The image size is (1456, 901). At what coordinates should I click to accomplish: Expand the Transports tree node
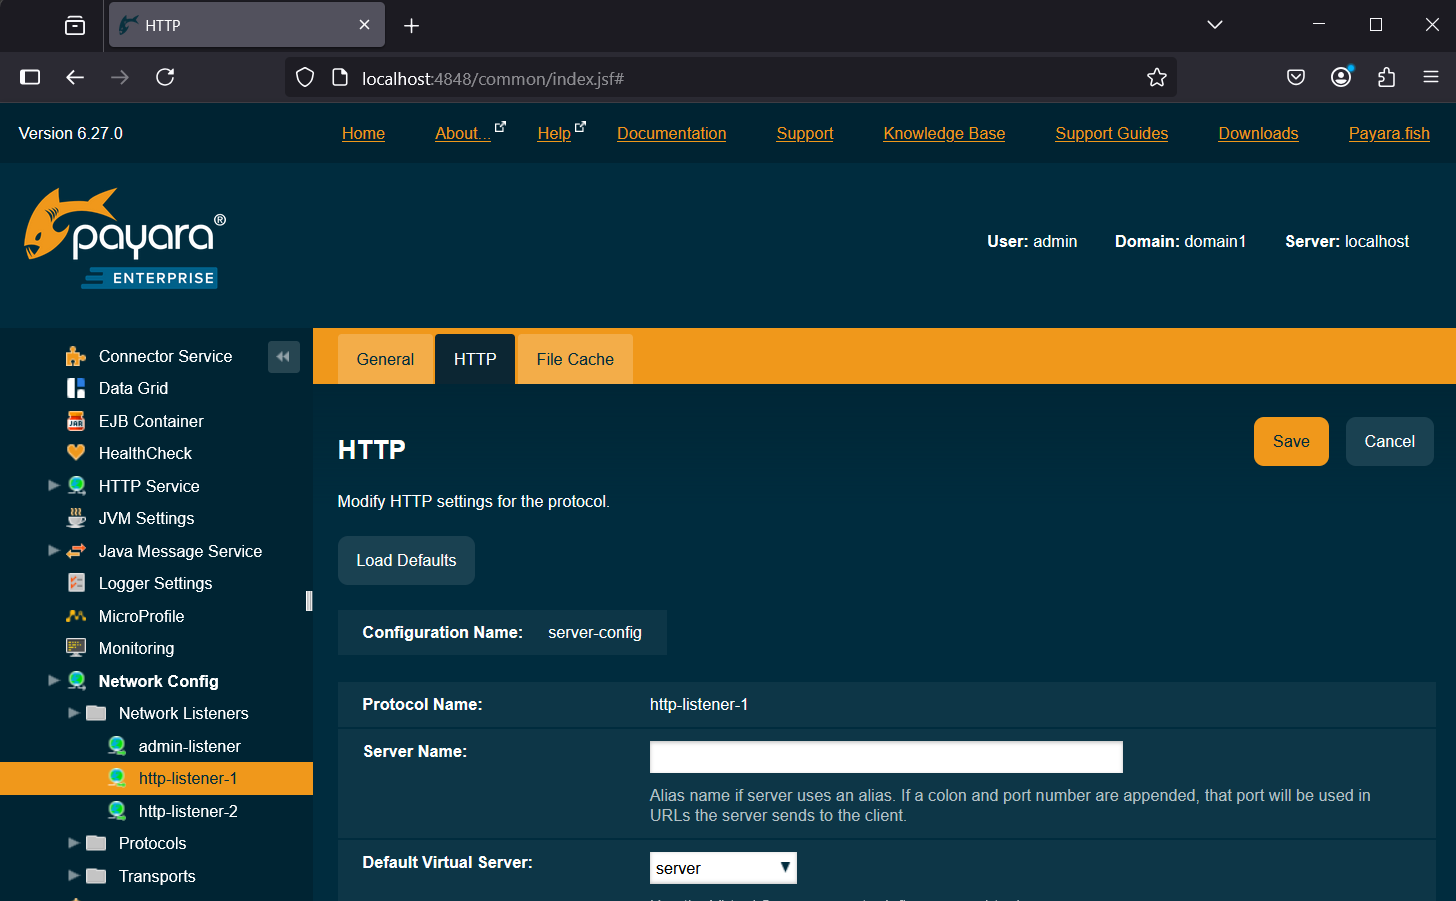pyautogui.click(x=74, y=875)
